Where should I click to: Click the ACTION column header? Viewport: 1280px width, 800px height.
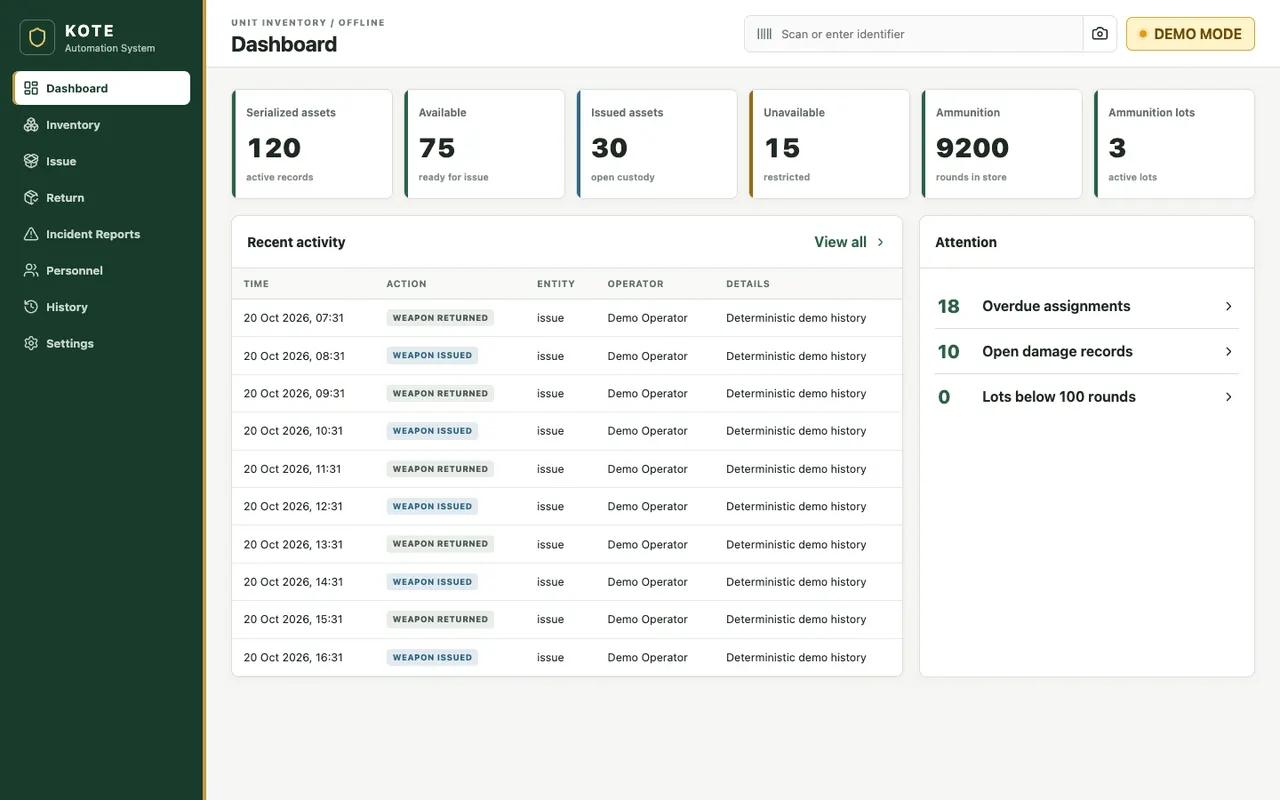tap(407, 284)
